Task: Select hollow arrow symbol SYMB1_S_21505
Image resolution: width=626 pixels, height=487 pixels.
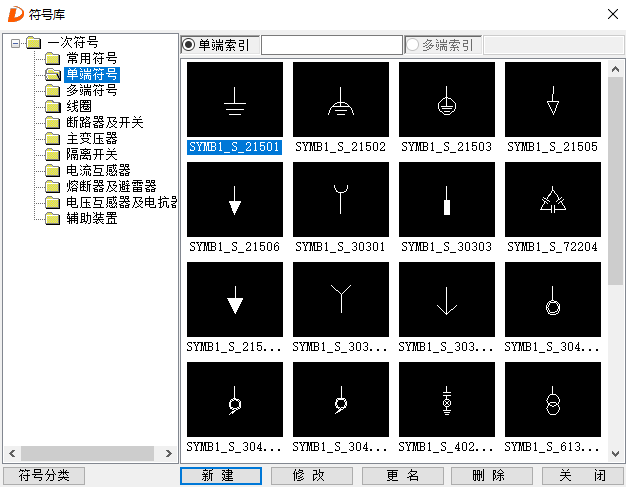Action: [x=553, y=99]
